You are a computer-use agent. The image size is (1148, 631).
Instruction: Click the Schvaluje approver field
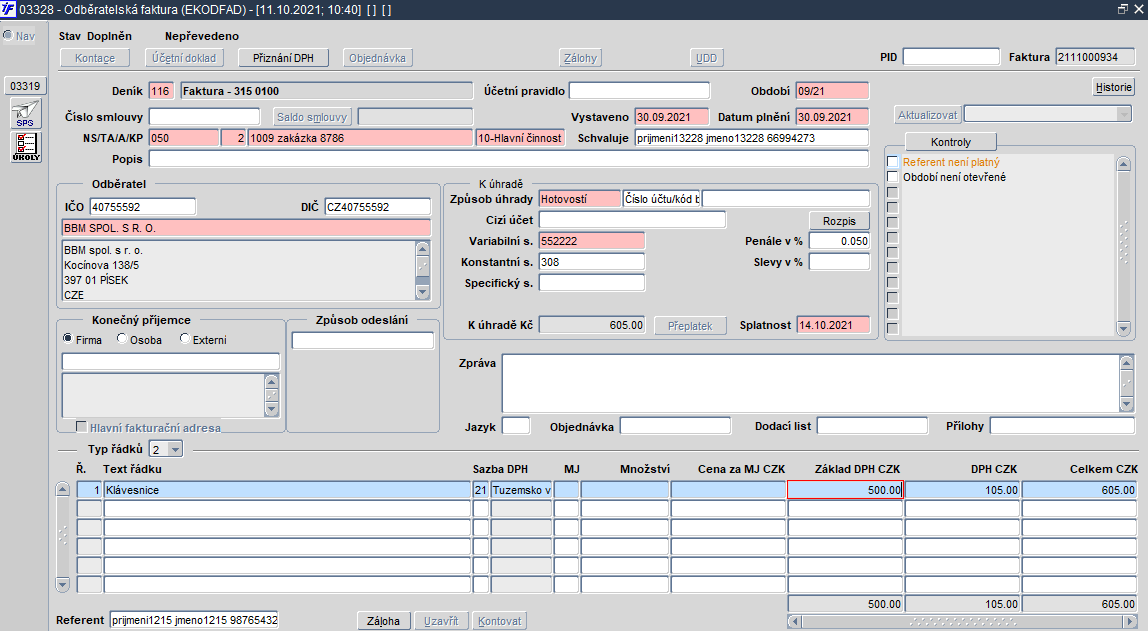point(752,138)
